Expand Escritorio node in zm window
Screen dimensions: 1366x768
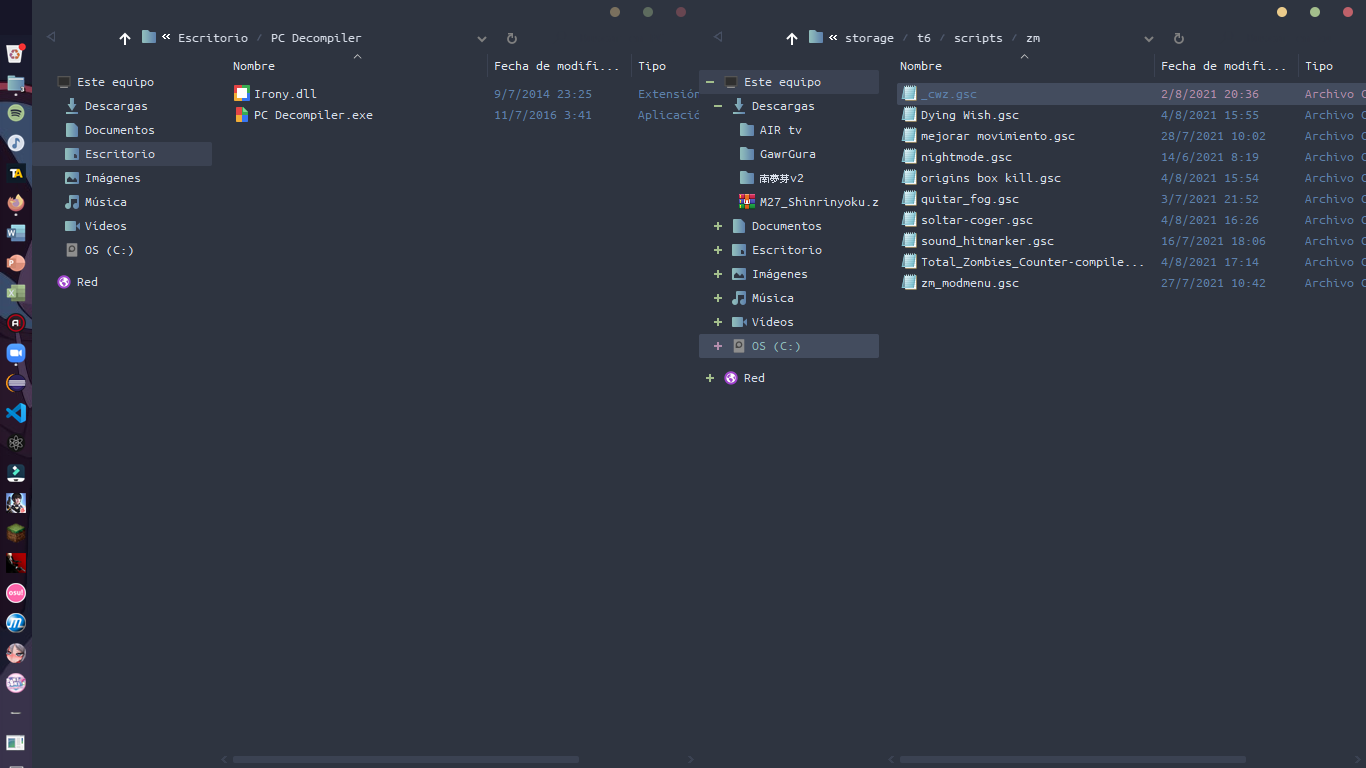tap(718, 250)
